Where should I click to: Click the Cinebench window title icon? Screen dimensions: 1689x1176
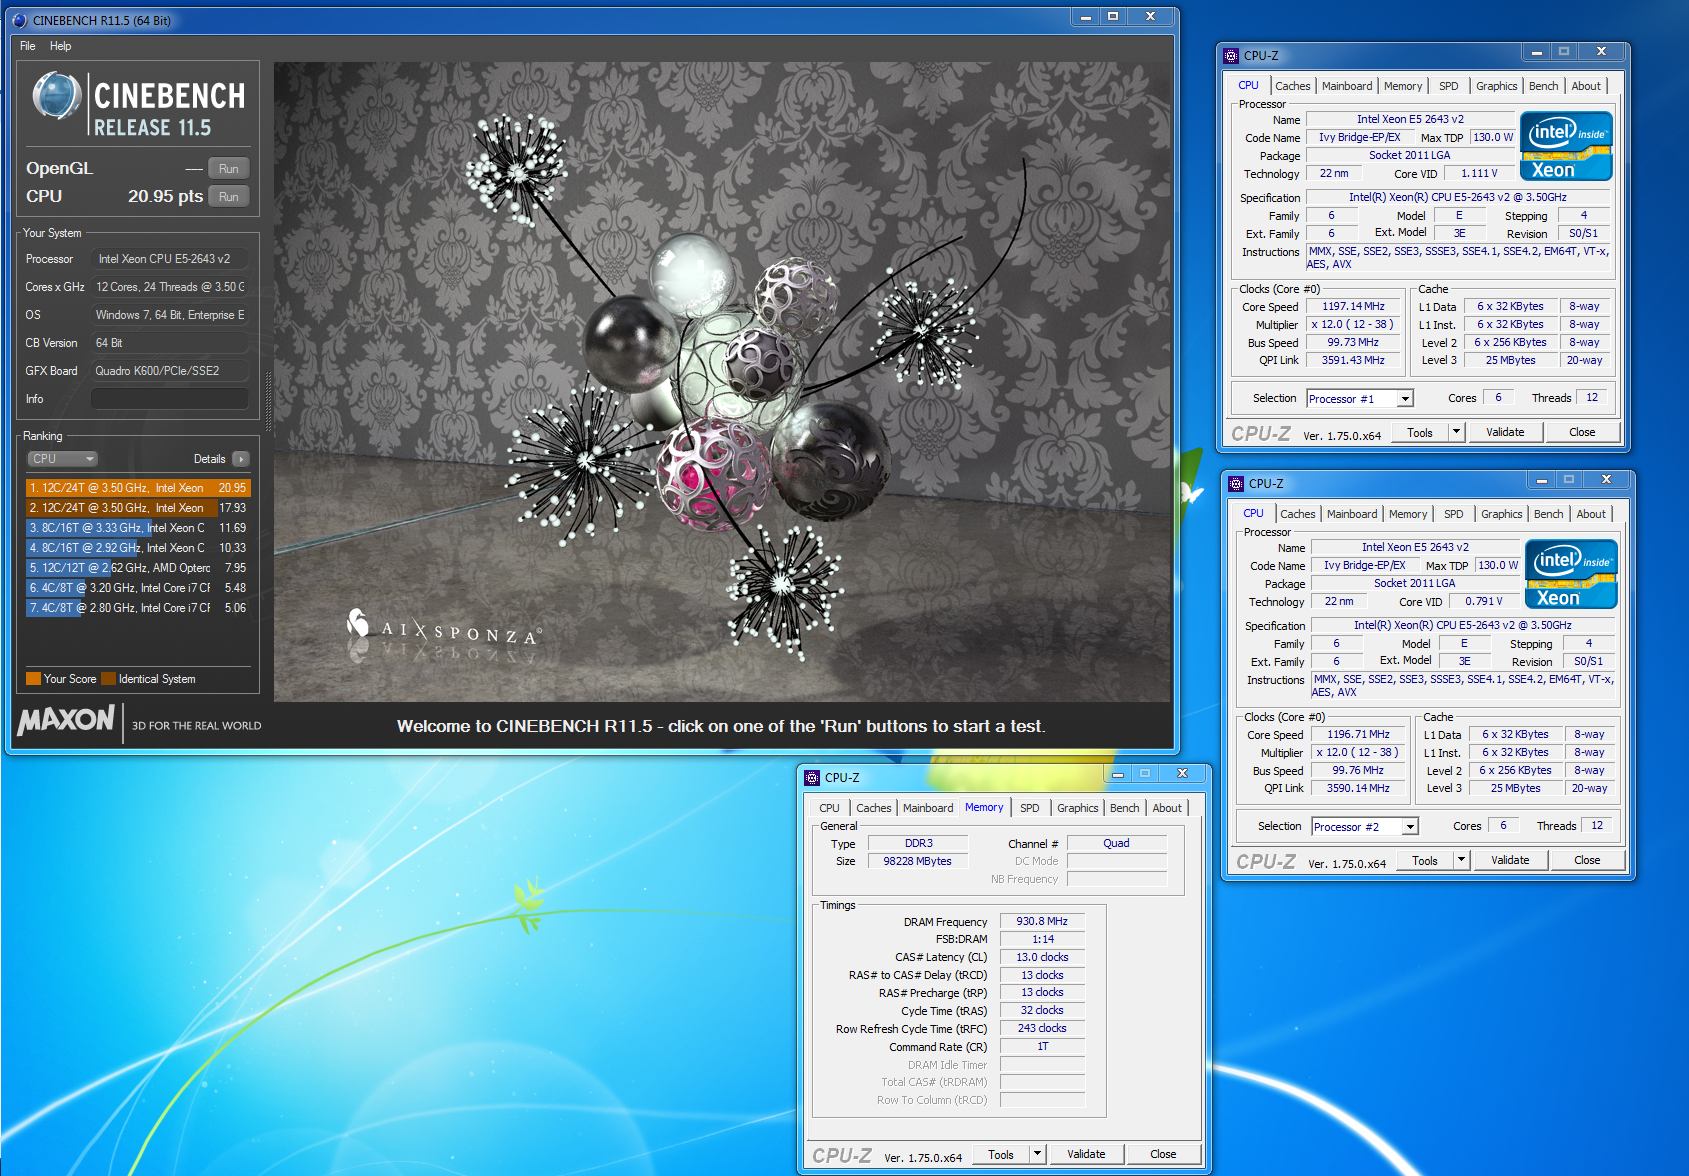coord(20,20)
